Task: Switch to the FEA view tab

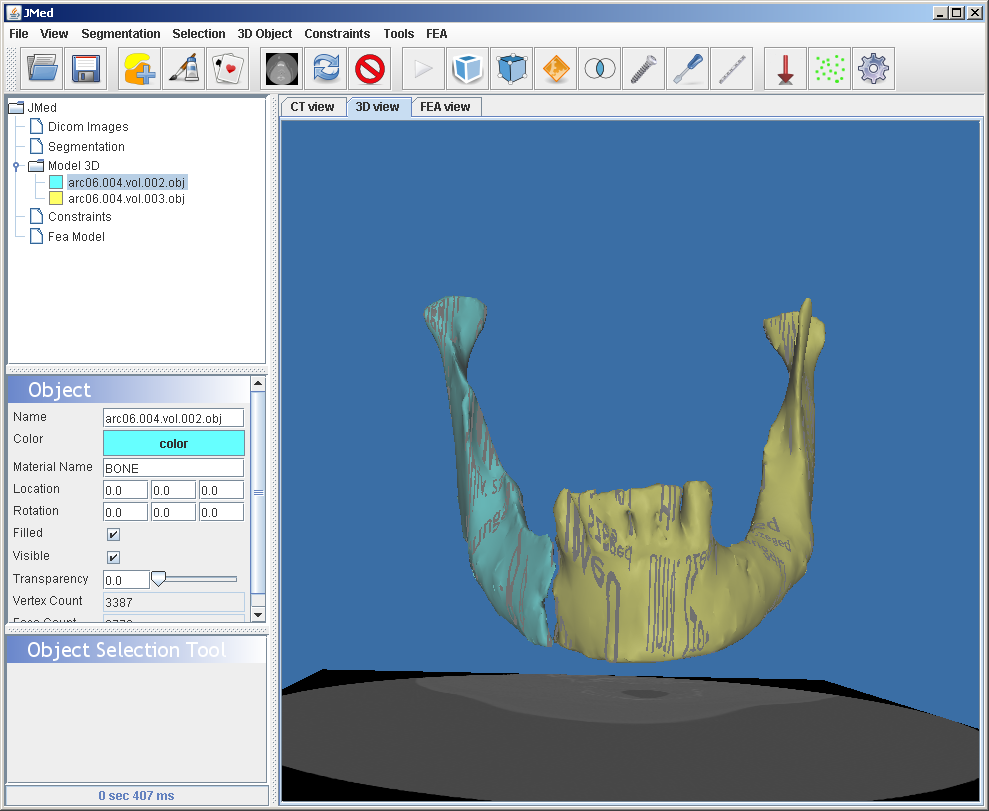Action: point(445,107)
